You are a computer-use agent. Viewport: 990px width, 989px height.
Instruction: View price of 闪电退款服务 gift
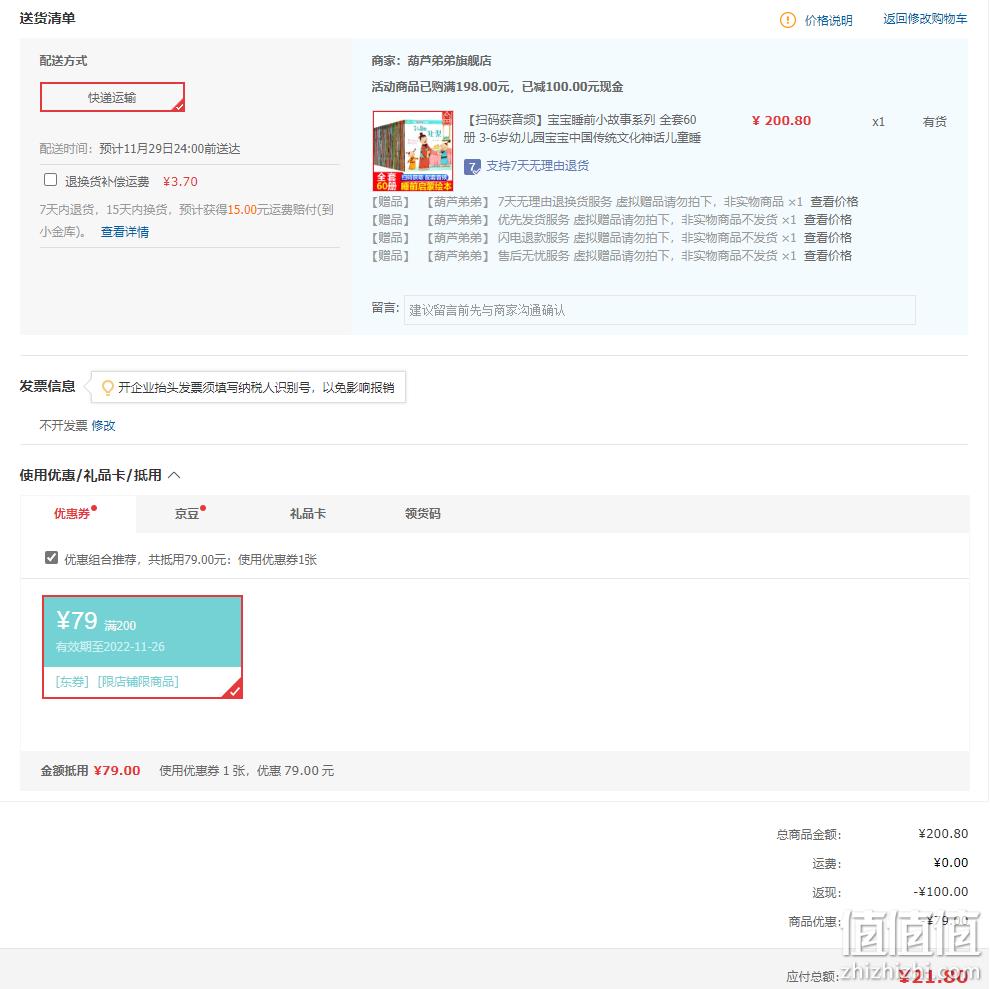828,238
